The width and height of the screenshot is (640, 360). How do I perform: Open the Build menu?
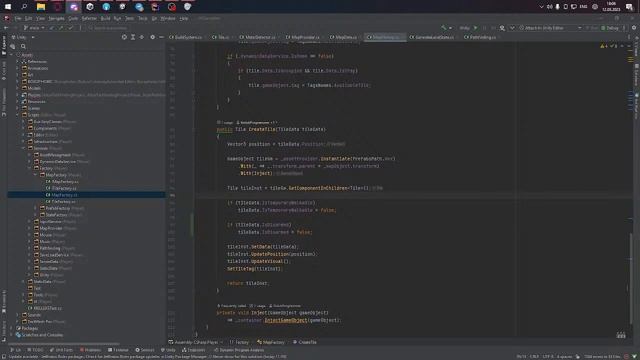click(x=105, y=18)
